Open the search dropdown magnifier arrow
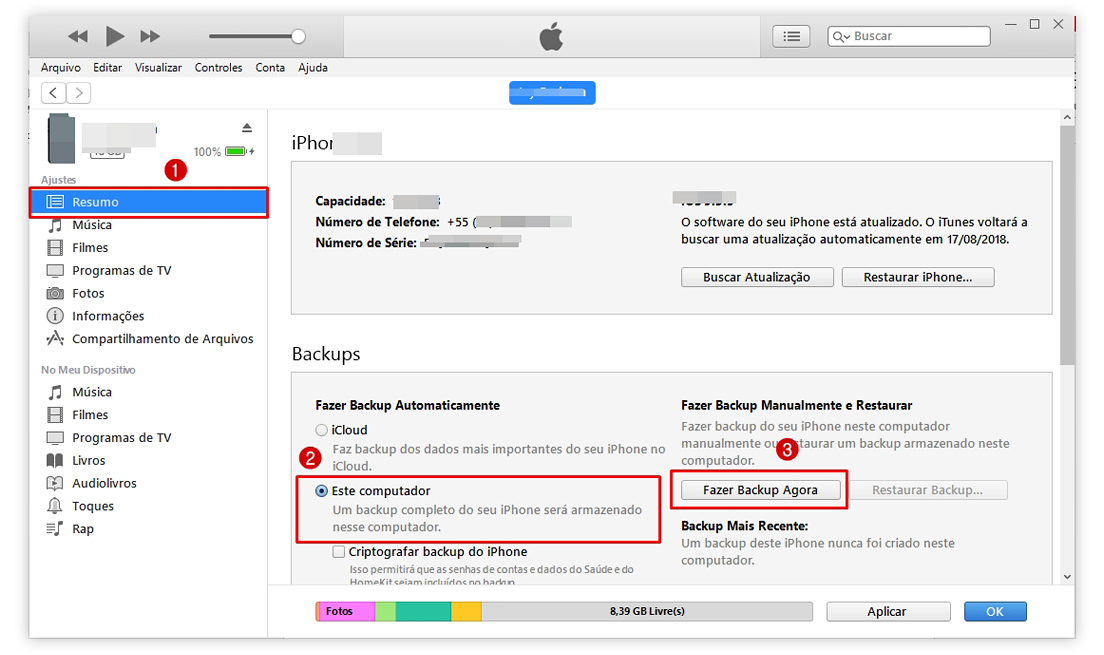The image size is (1104, 655). click(842, 37)
